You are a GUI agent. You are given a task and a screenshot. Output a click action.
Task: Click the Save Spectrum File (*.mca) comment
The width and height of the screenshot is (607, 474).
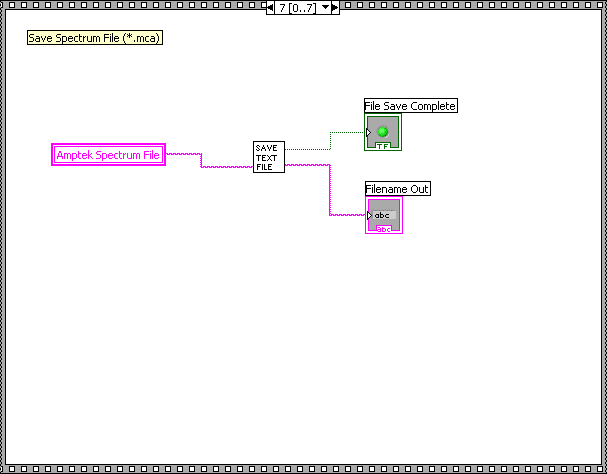click(95, 38)
